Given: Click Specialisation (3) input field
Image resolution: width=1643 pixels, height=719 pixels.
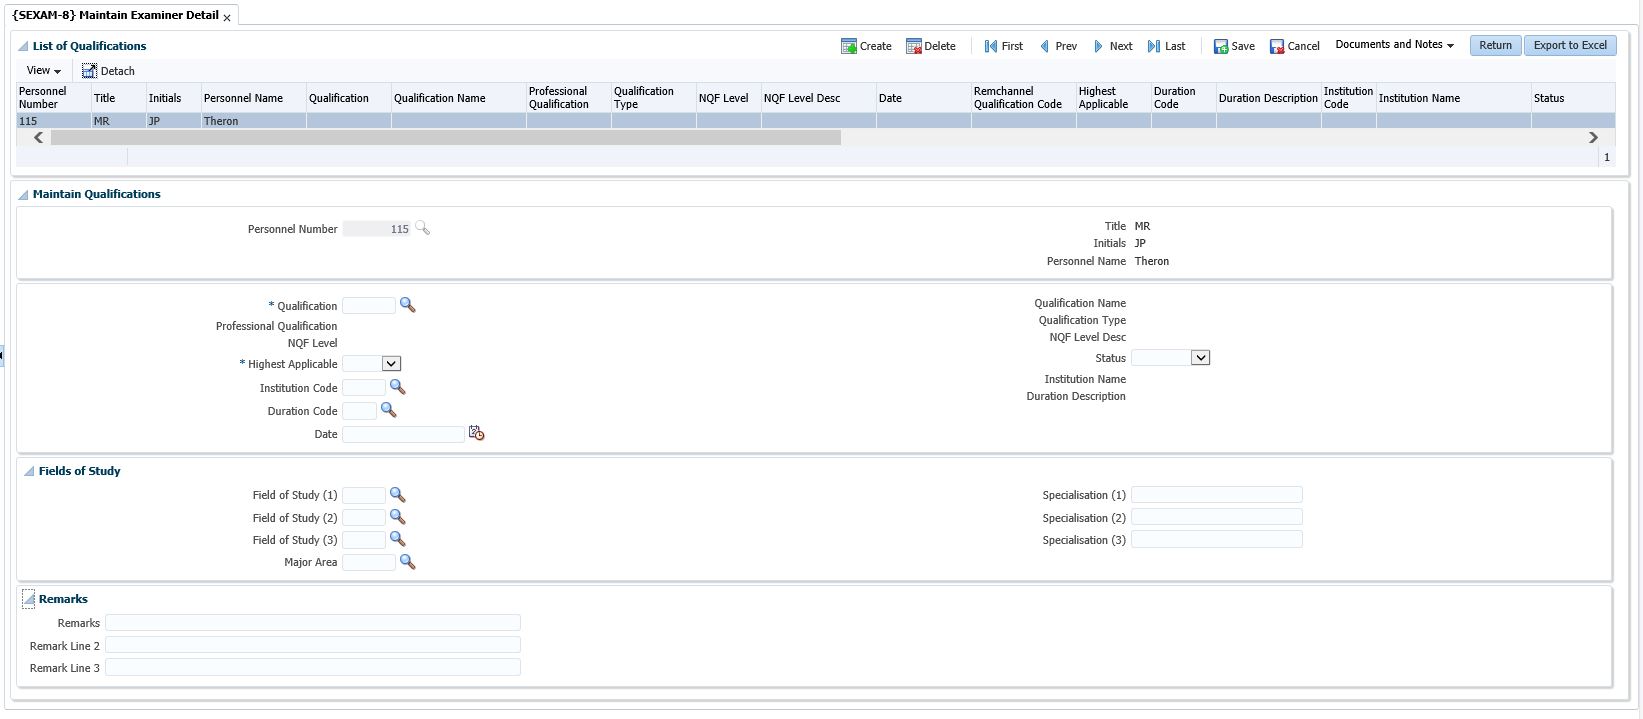Looking at the screenshot, I should click(x=1217, y=539).
